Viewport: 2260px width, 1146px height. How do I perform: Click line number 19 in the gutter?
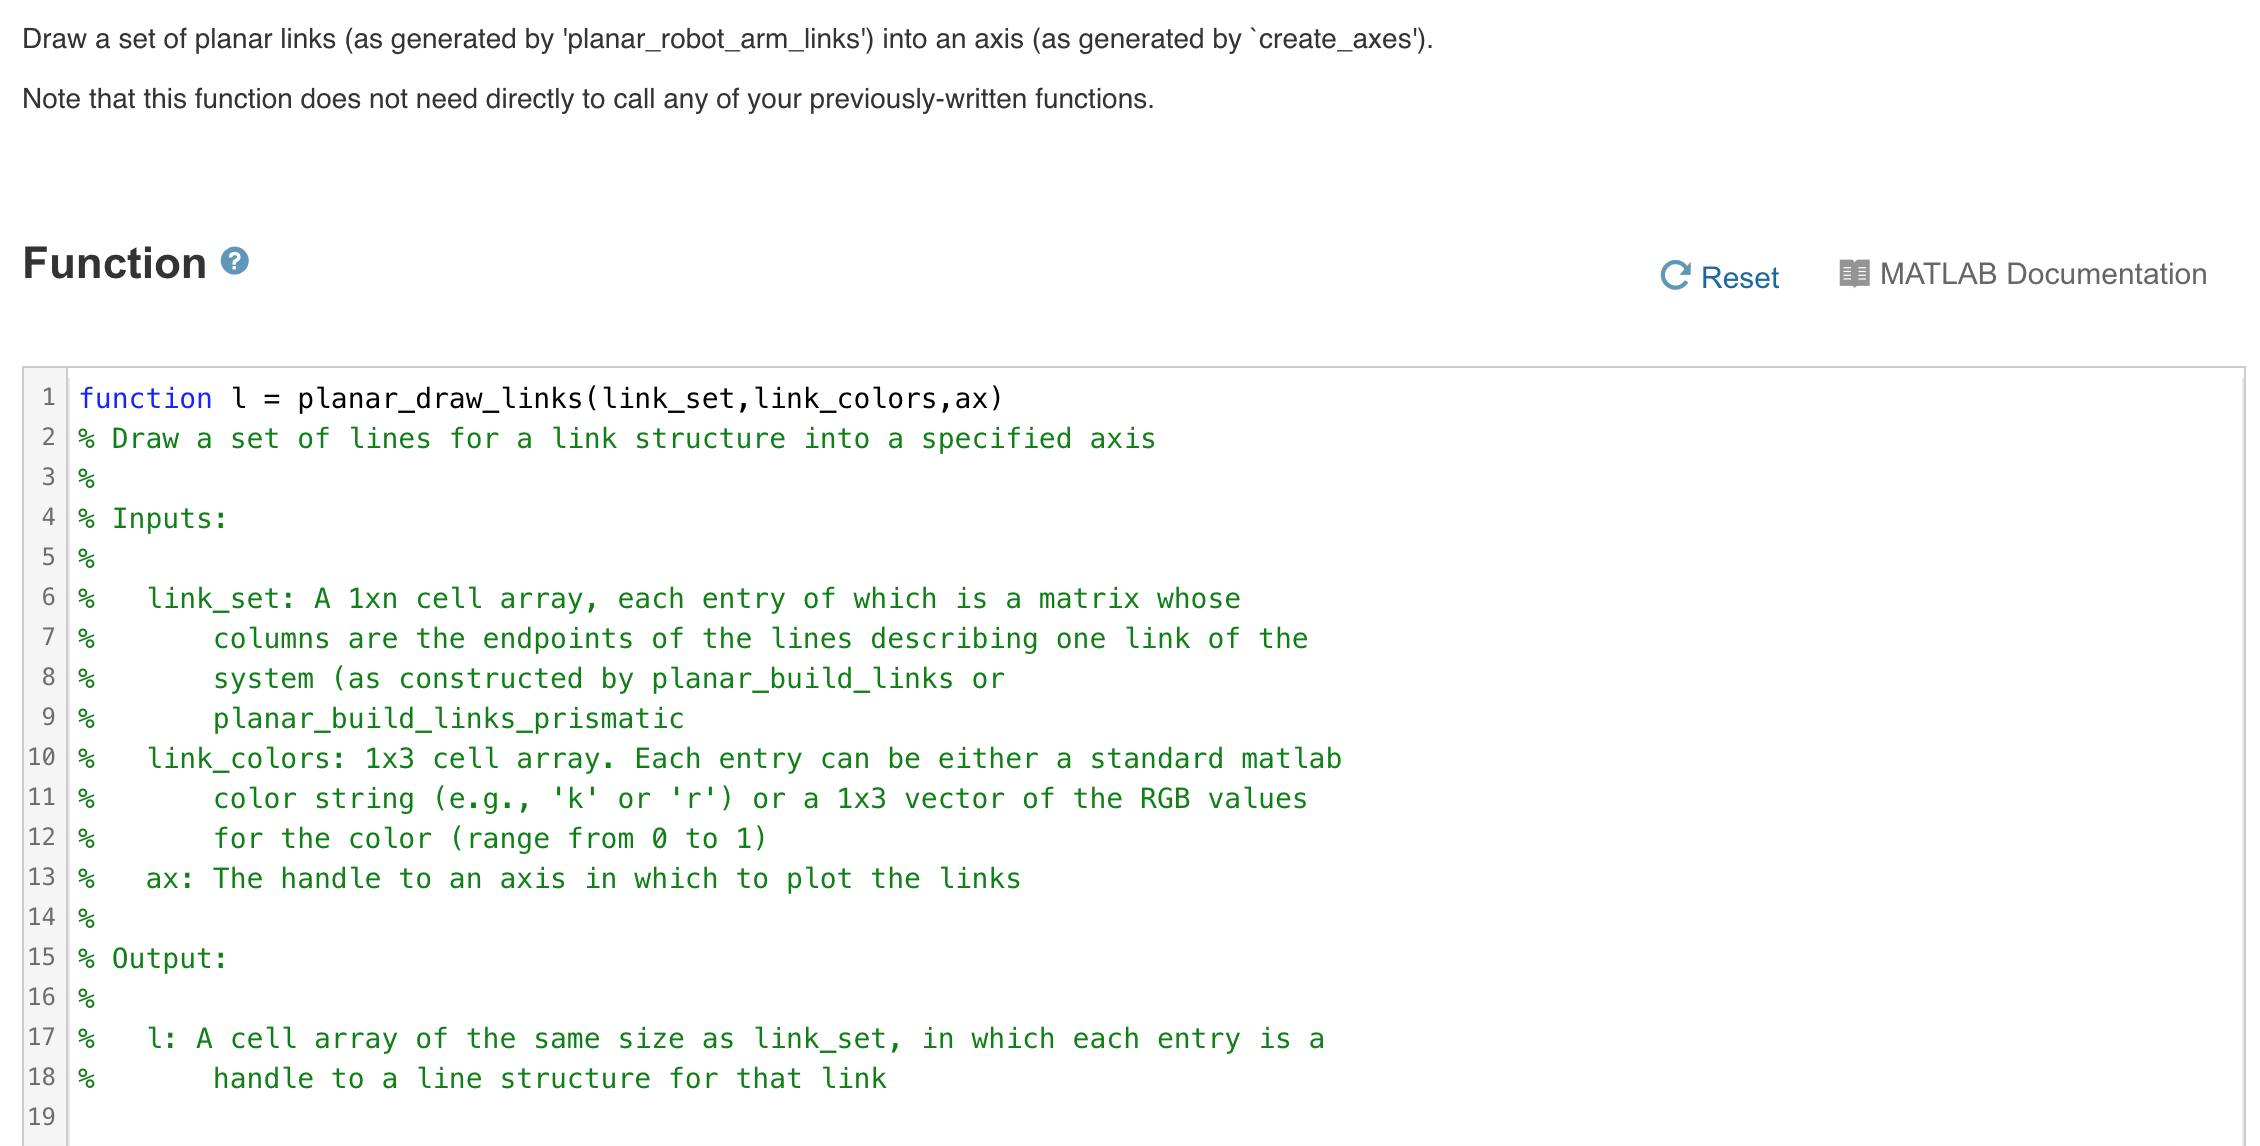(x=41, y=1117)
